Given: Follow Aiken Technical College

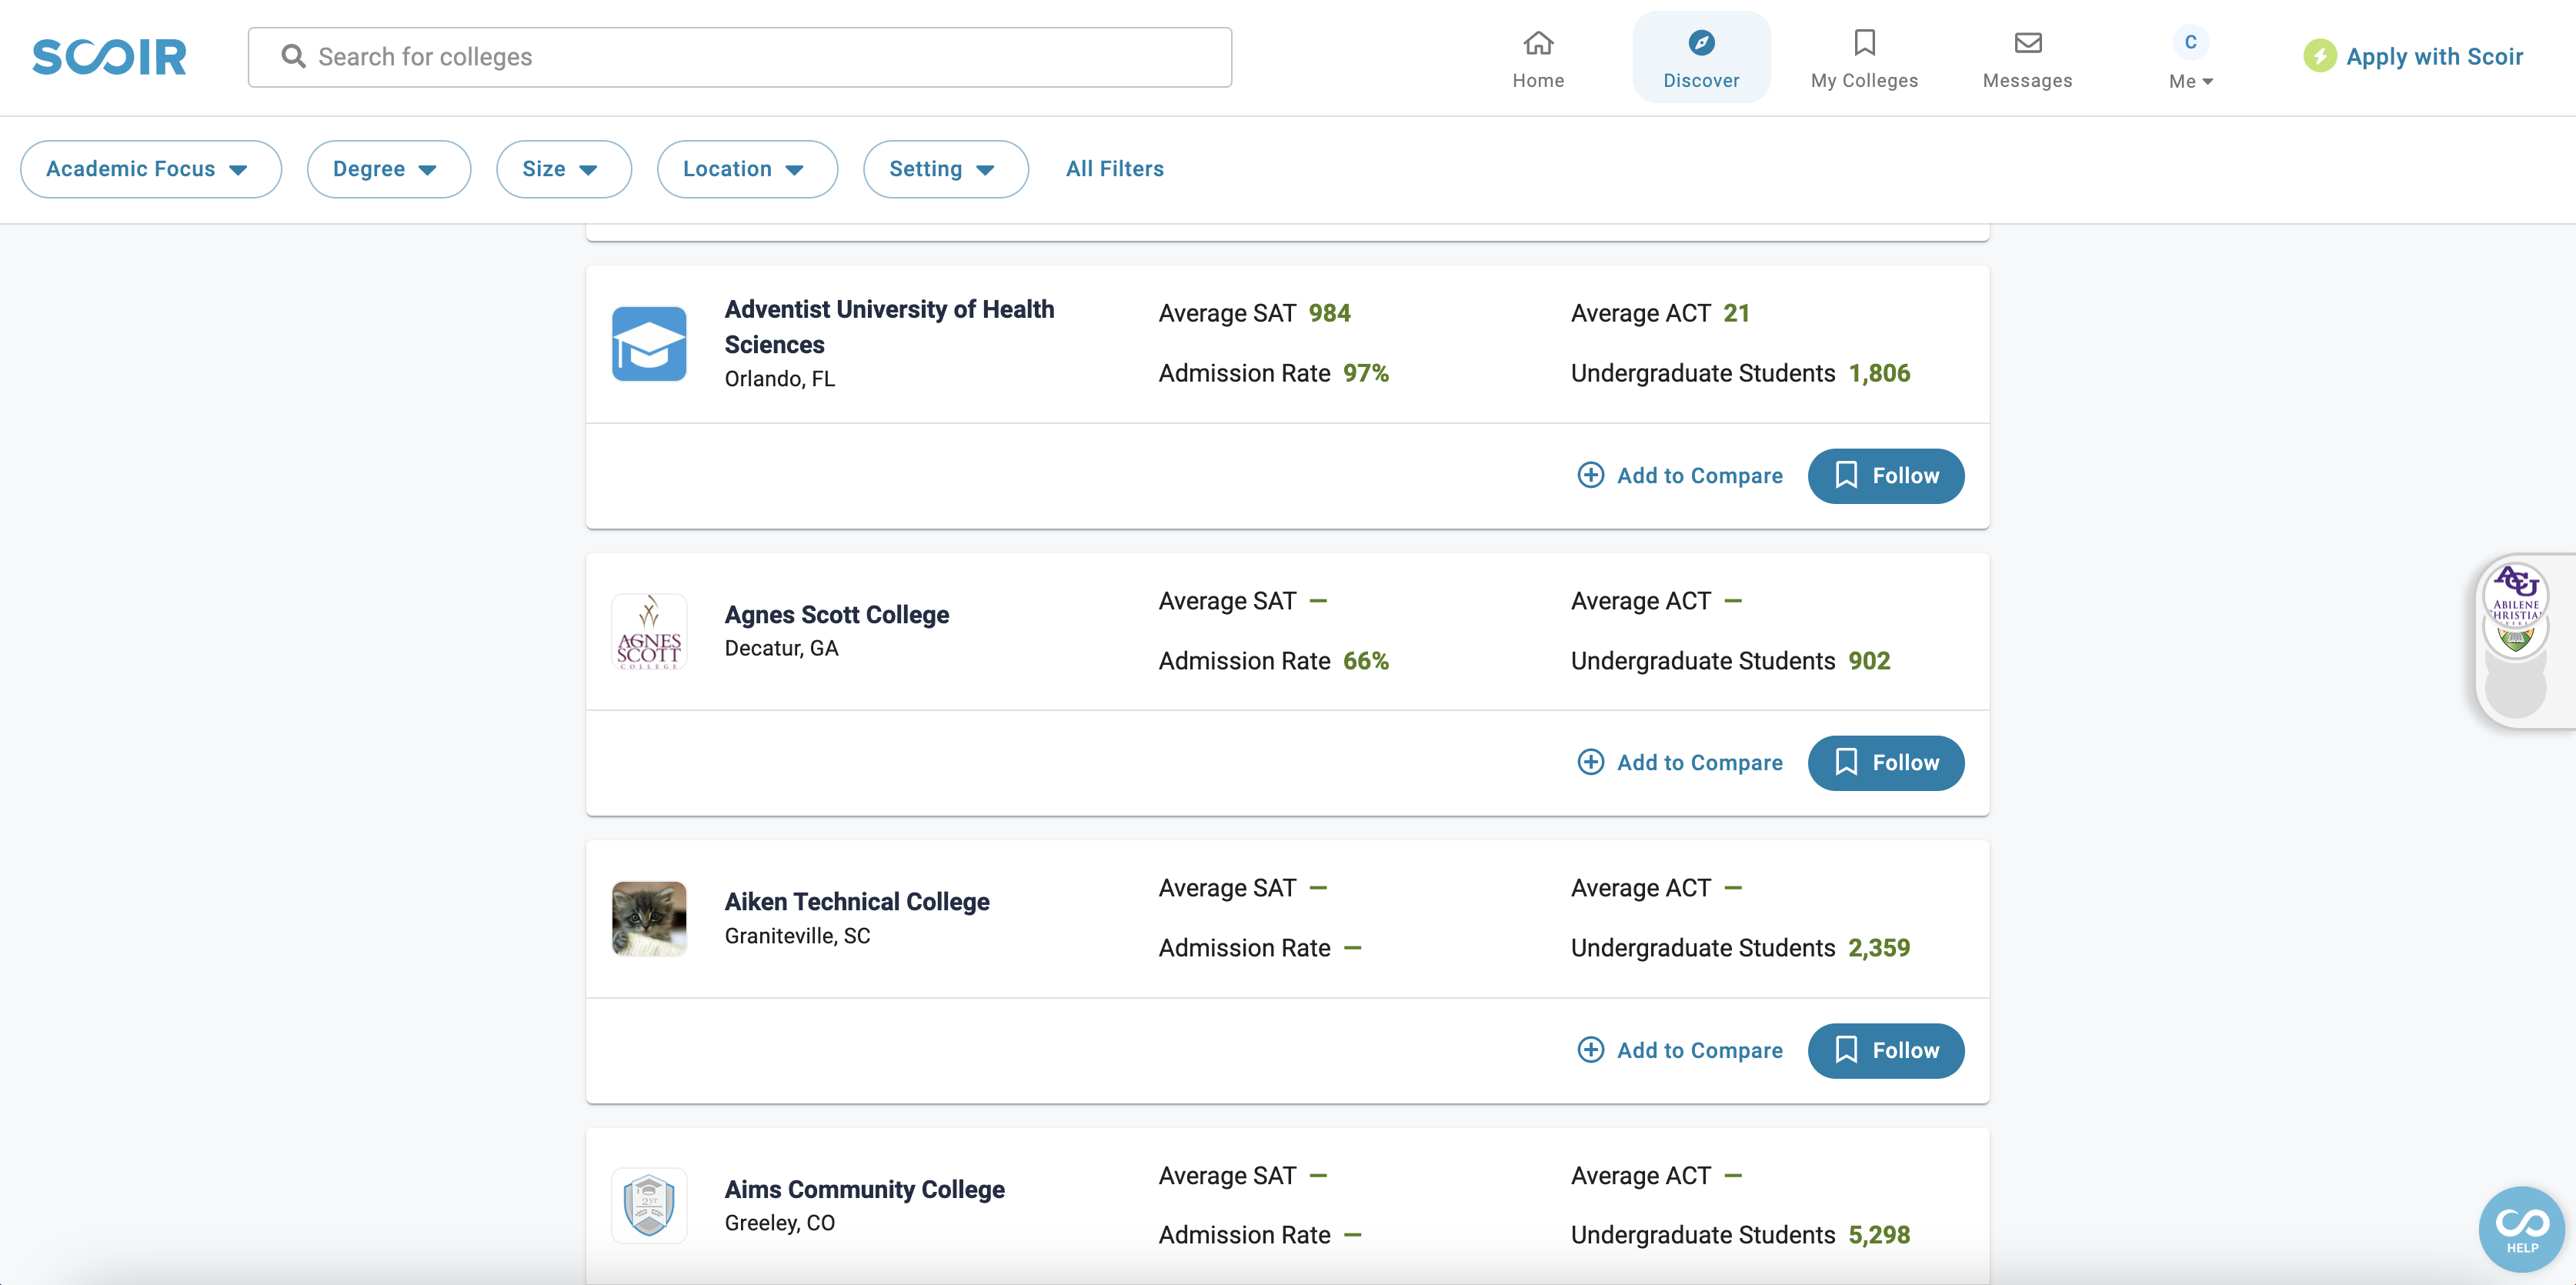Looking at the screenshot, I should click(1885, 1051).
